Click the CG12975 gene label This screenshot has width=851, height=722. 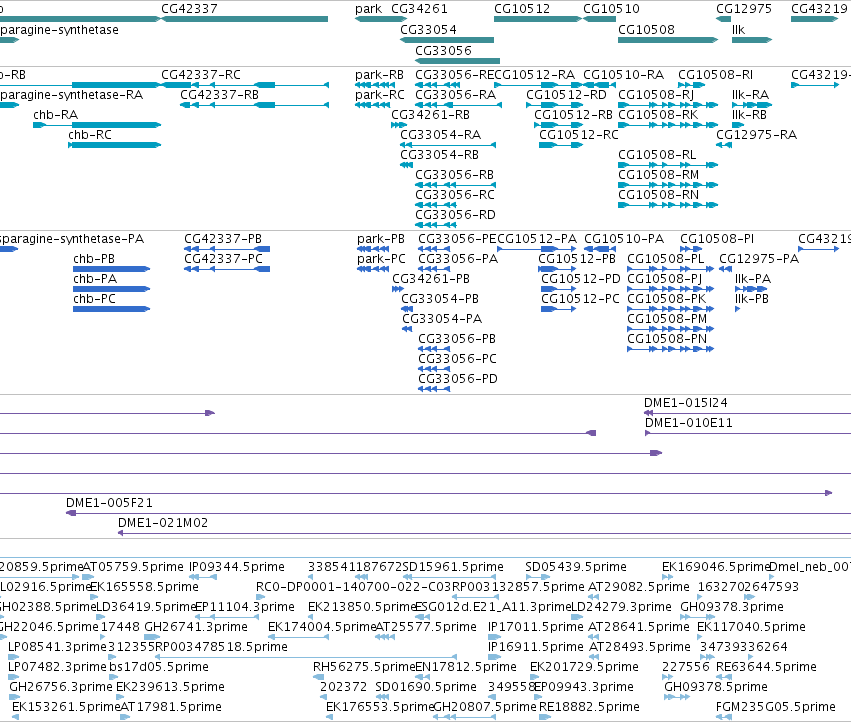coord(744,9)
